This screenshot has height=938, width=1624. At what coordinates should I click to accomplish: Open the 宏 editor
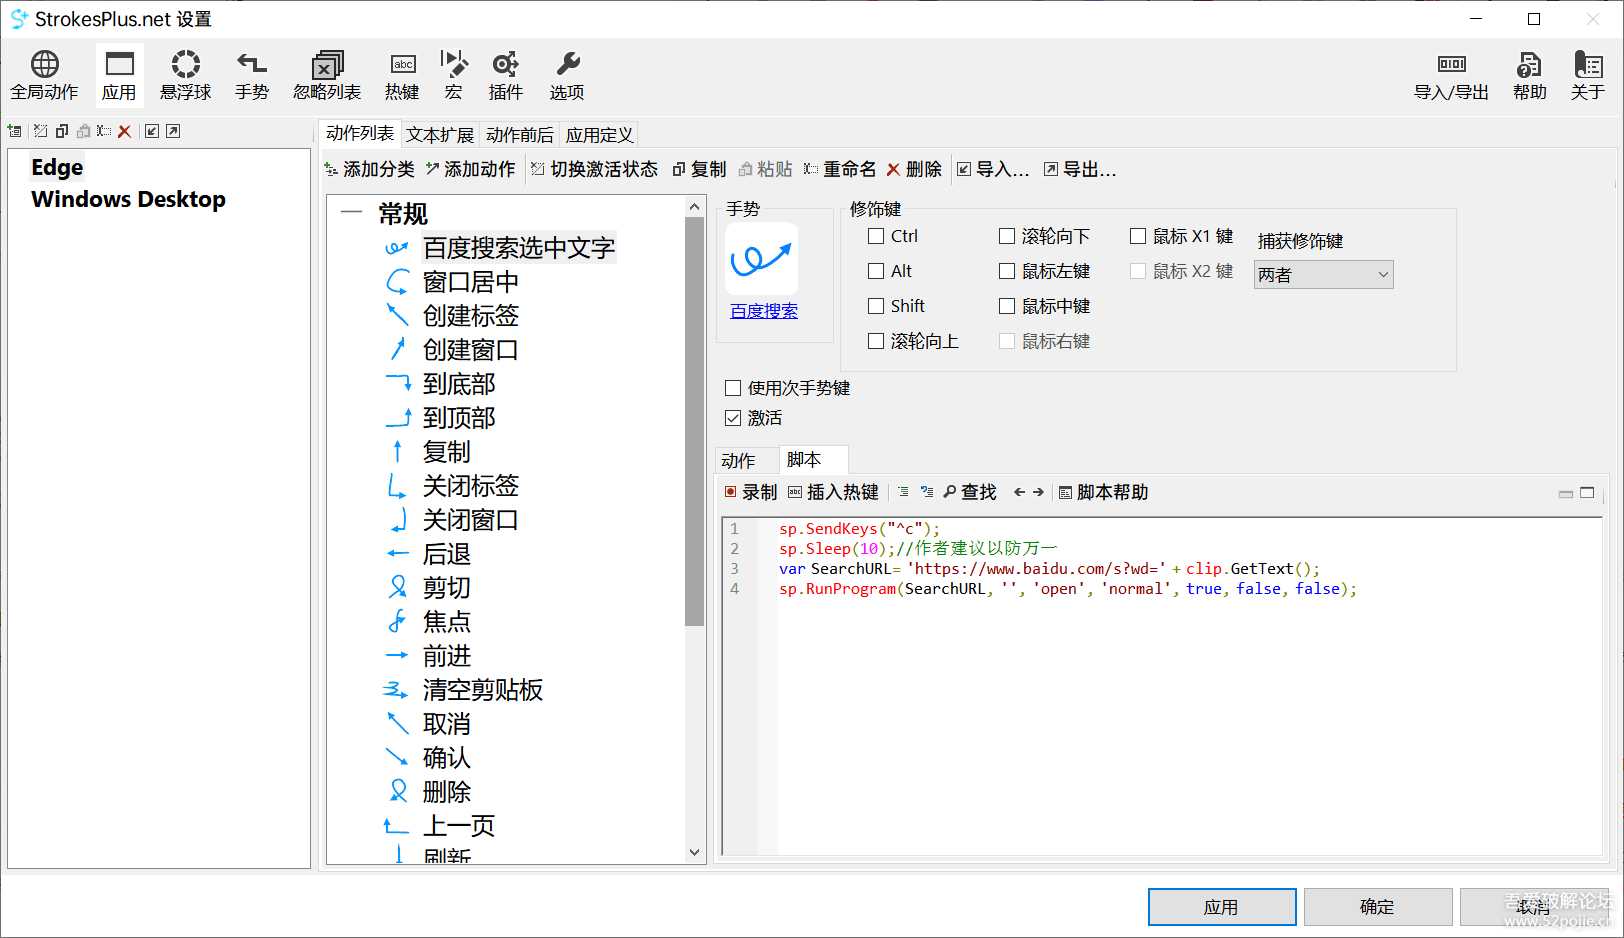453,75
